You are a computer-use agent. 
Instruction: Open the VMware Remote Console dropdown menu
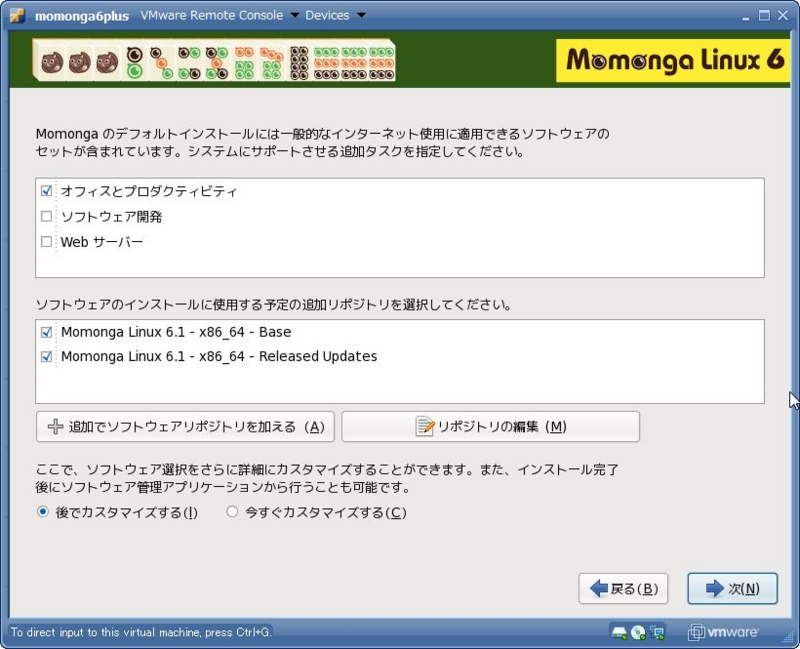tap(219, 15)
